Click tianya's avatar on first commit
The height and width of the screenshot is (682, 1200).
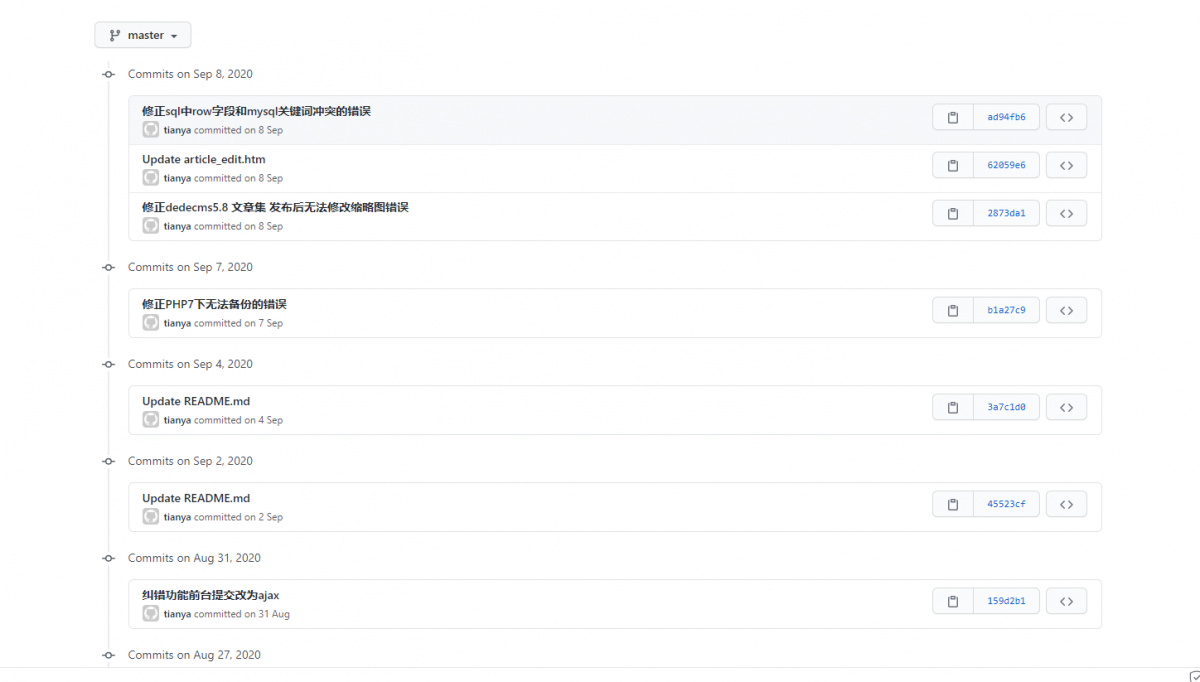tap(151, 130)
